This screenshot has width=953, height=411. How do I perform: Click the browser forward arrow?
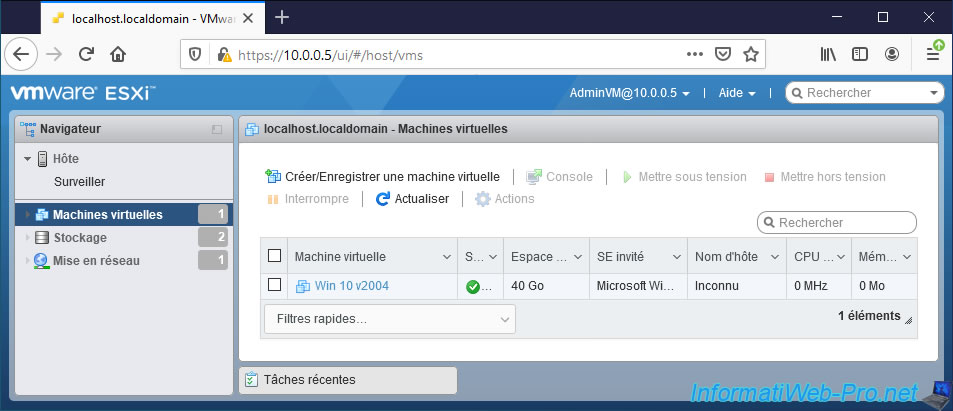(x=54, y=55)
